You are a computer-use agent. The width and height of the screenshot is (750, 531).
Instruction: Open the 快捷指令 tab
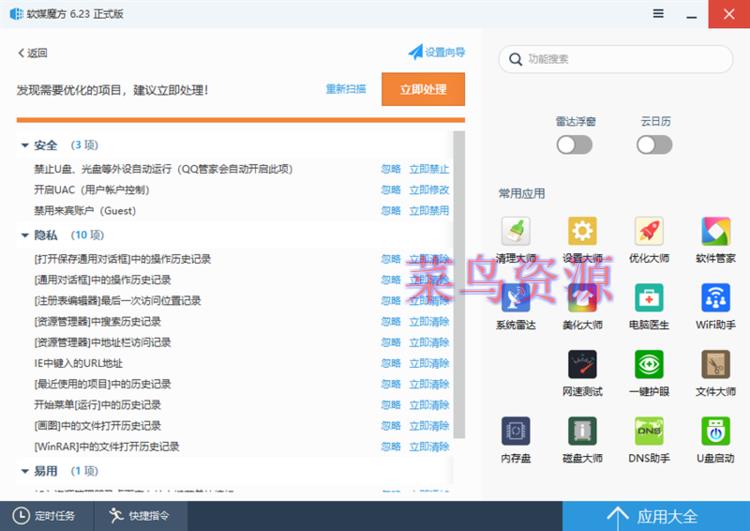tap(140, 516)
